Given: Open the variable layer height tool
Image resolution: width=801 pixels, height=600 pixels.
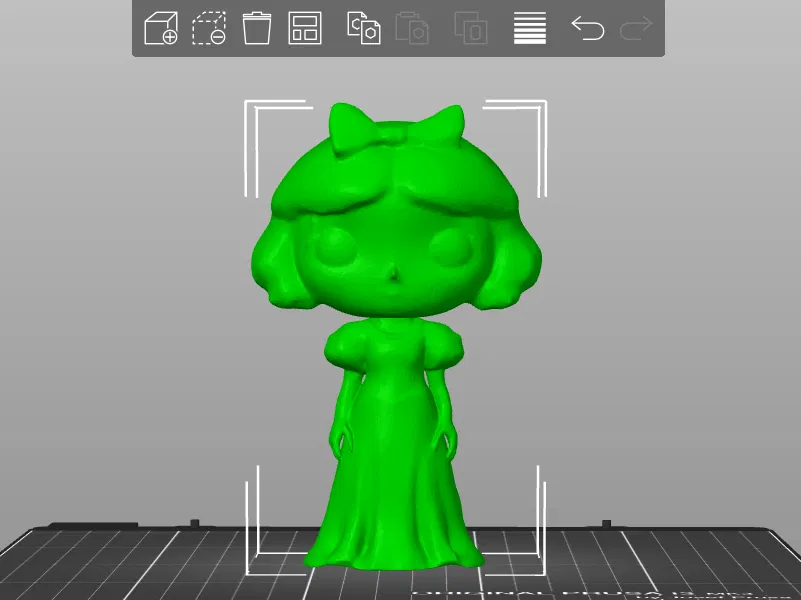Looking at the screenshot, I should tap(529, 30).
